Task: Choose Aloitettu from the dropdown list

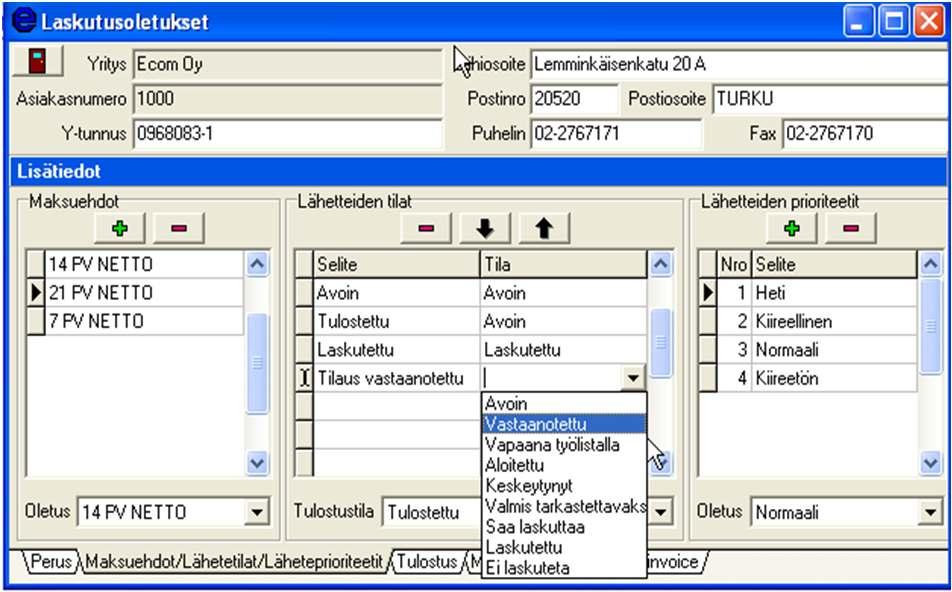Action: coord(564,465)
